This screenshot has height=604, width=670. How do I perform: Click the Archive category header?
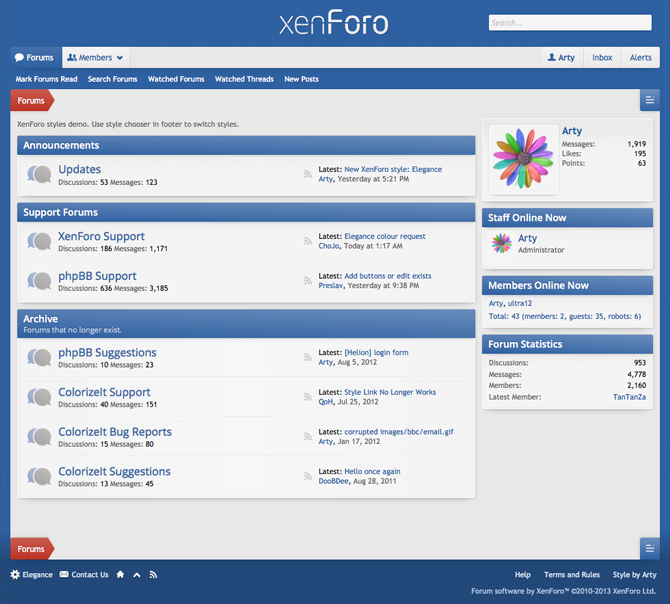click(x=246, y=324)
